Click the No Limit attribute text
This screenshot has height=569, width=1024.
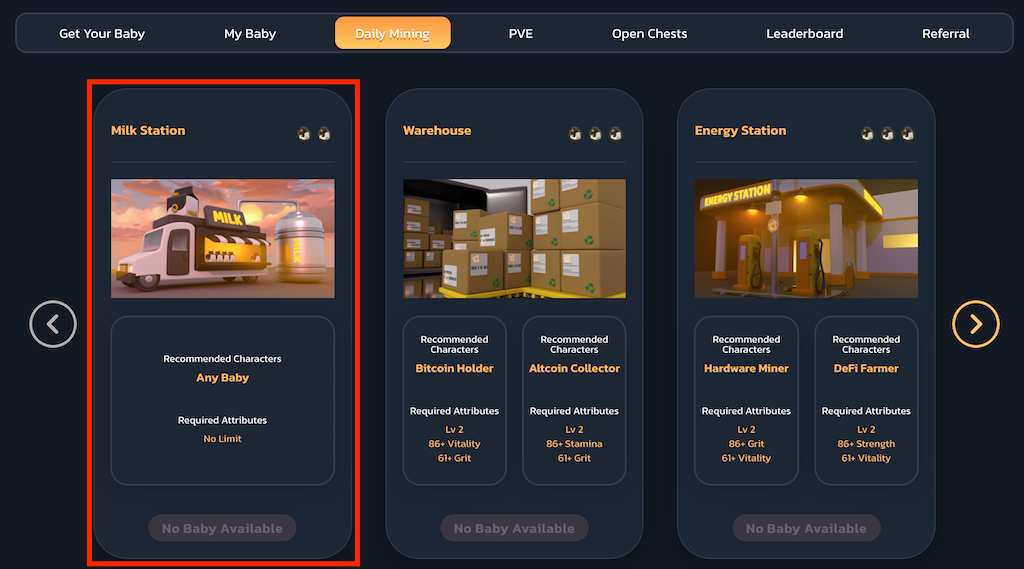coord(222,439)
